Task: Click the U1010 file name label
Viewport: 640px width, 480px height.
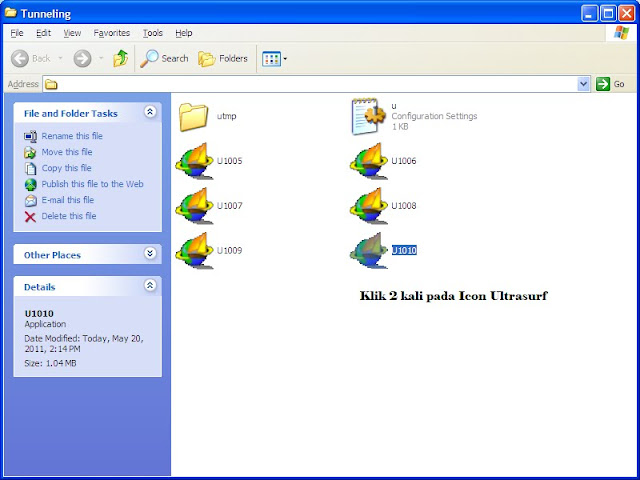Action: tap(404, 250)
